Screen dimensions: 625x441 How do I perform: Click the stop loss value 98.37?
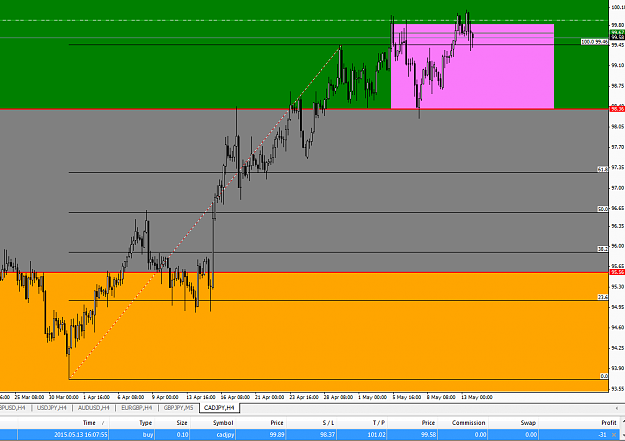[327, 435]
